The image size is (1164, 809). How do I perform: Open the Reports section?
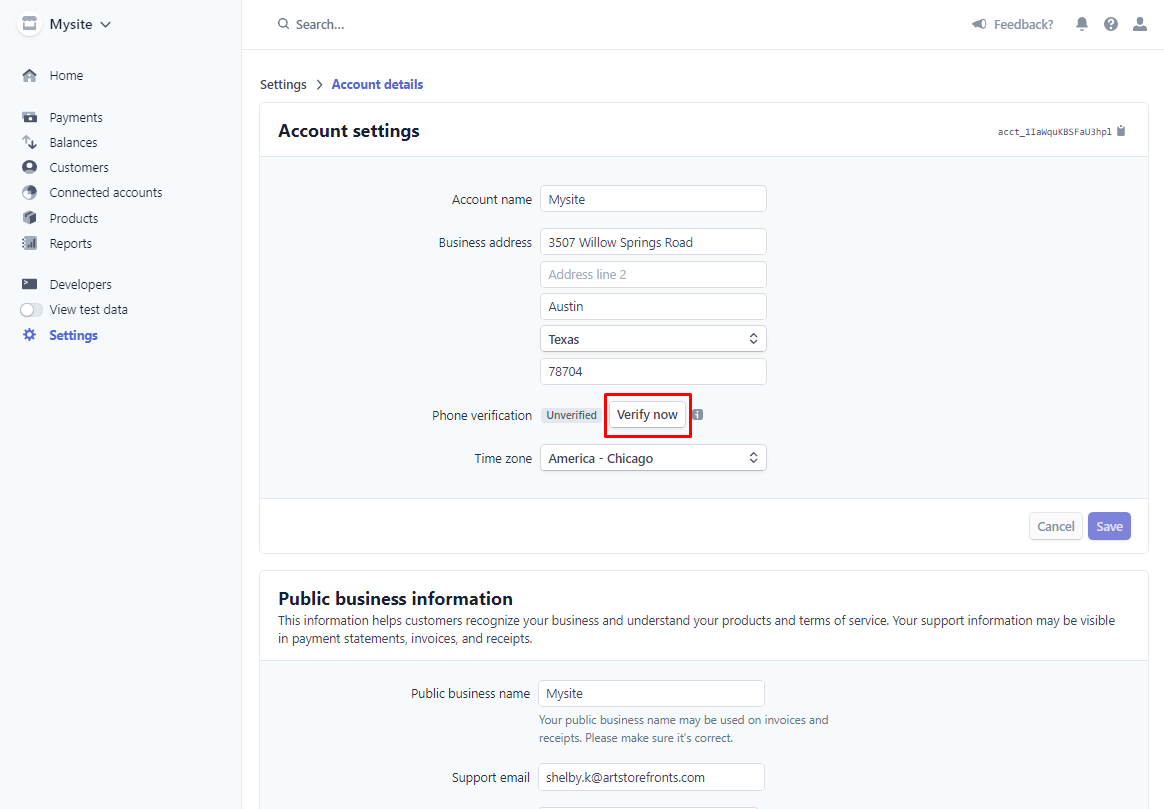pos(72,243)
